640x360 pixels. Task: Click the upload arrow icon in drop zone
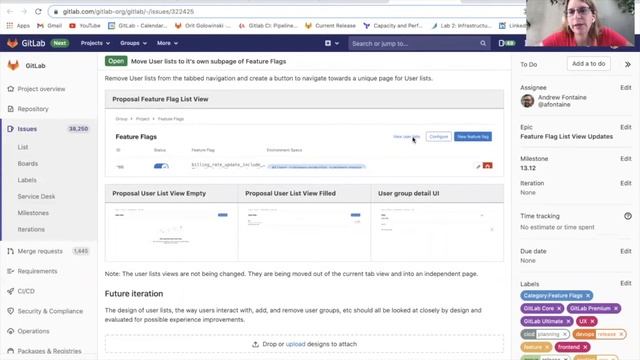256,344
